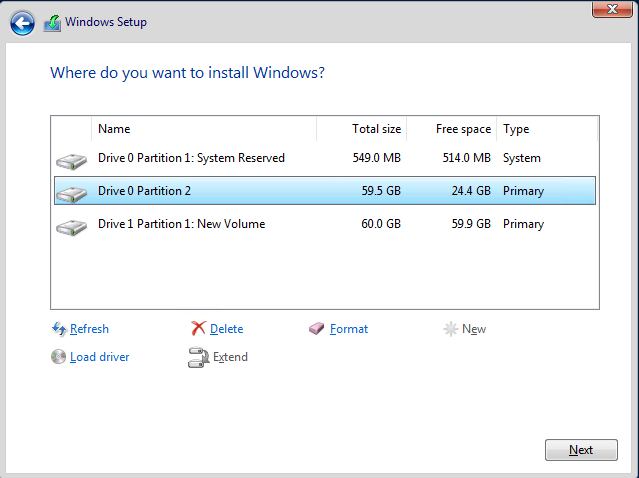The height and width of the screenshot is (478, 639).
Task: Click the System Reserved drive icon
Action: [x=72, y=159]
